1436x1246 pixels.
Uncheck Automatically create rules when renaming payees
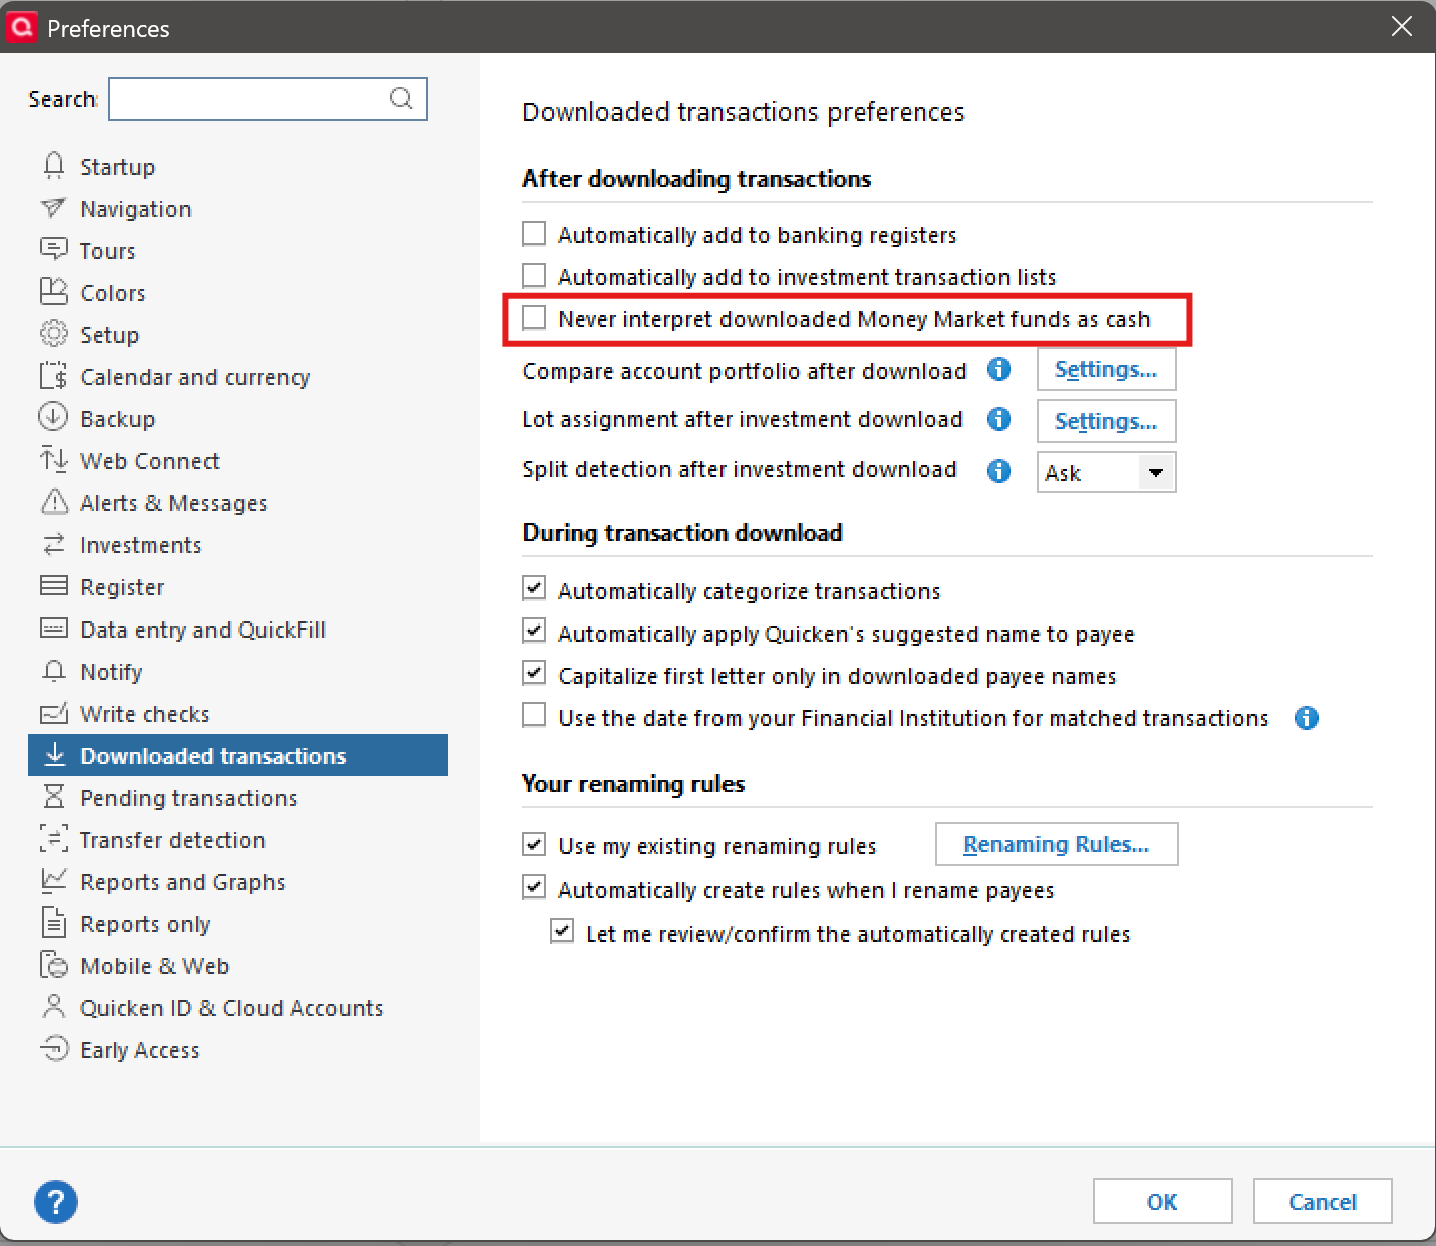pos(535,888)
